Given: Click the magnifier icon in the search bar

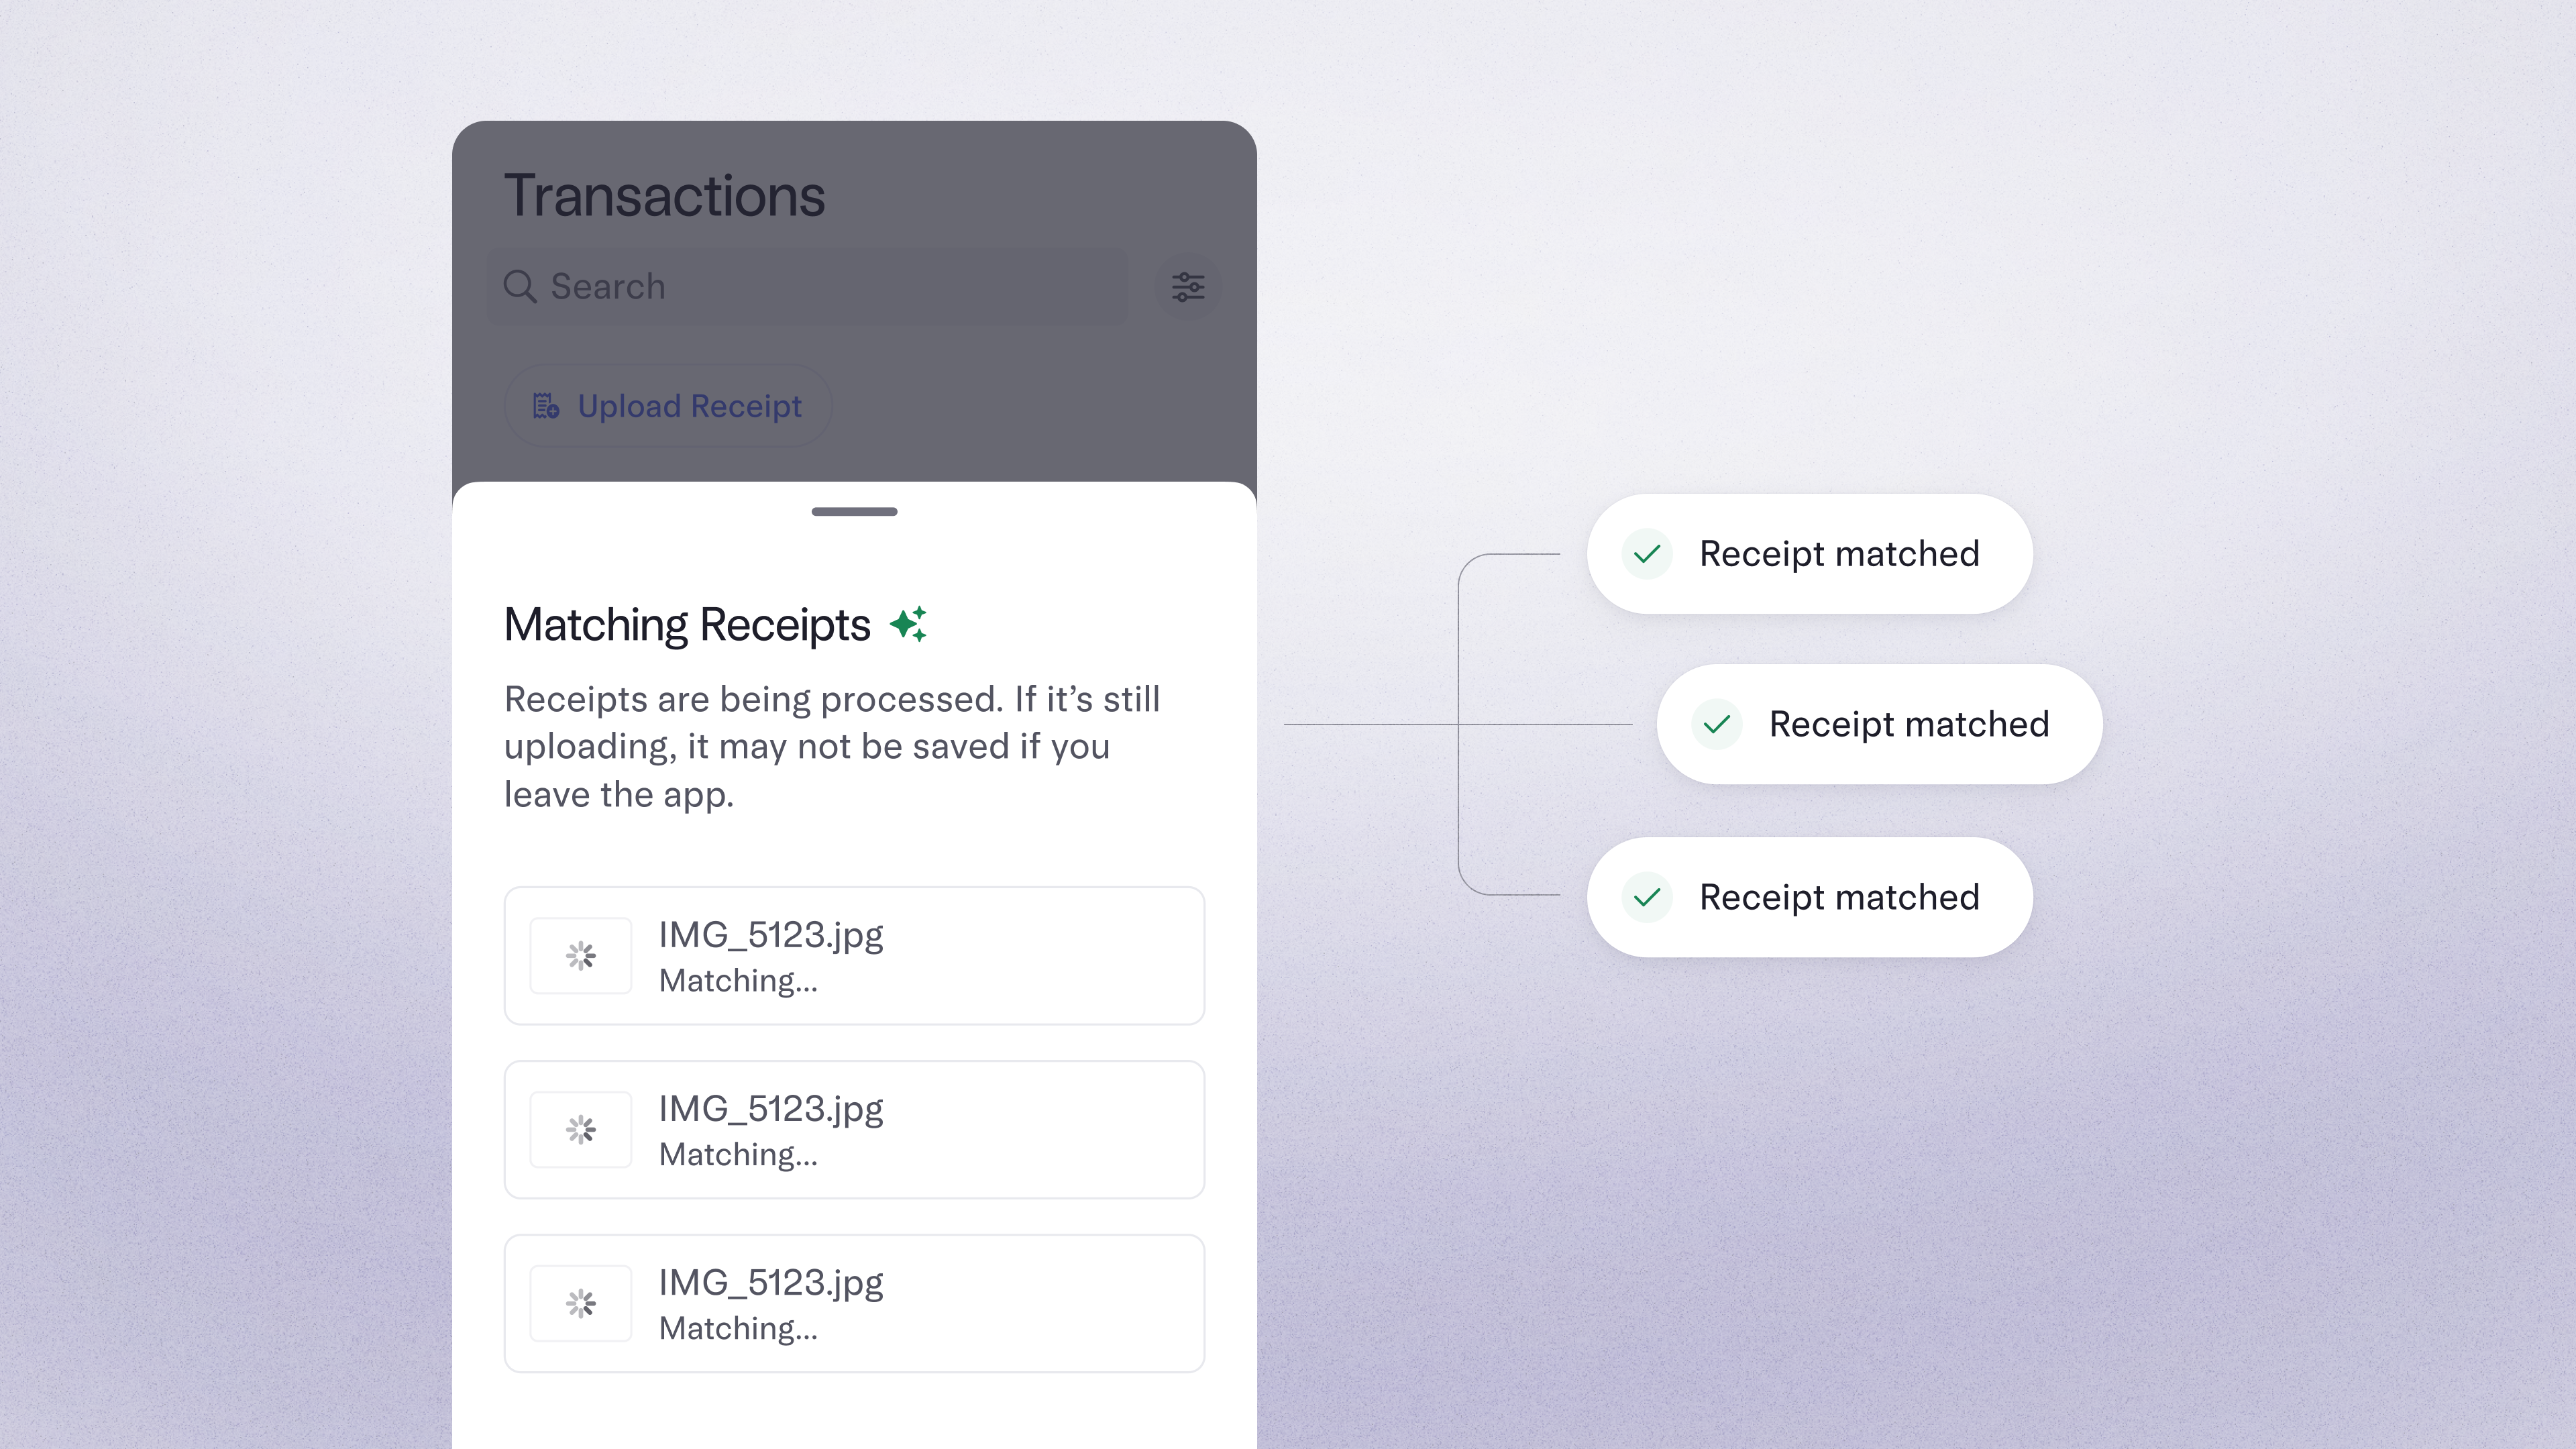Looking at the screenshot, I should point(519,287).
